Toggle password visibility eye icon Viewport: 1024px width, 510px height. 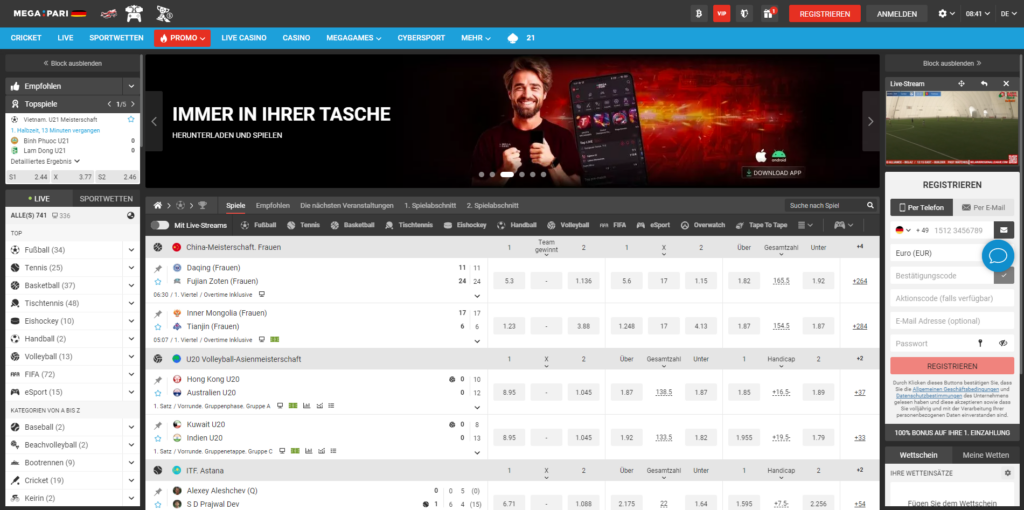[1002, 343]
